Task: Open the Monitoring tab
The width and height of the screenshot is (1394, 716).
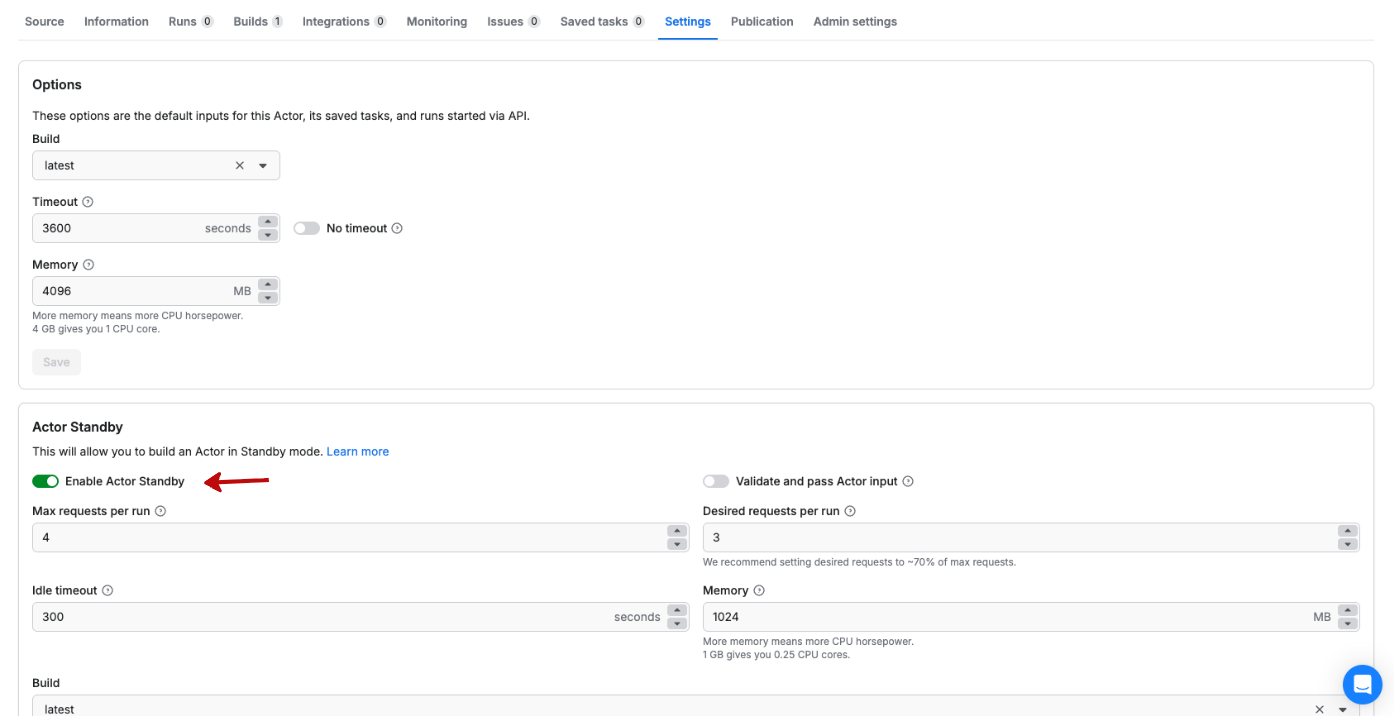Action: [x=436, y=21]
